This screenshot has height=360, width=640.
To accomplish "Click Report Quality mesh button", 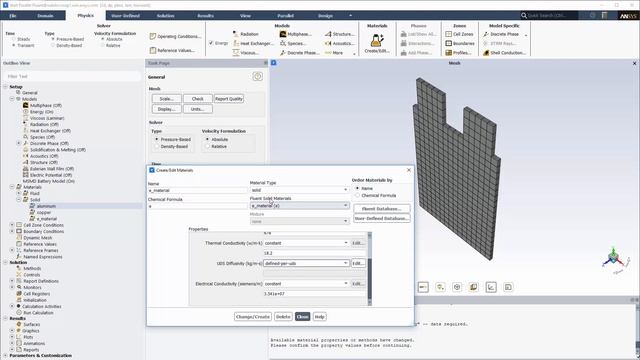I will [229, 99].
